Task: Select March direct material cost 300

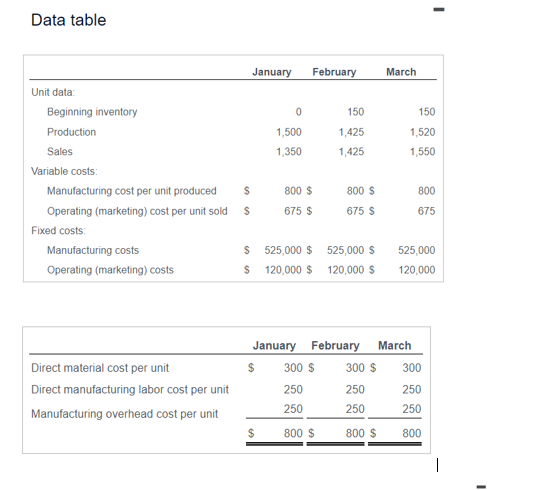Action: (412, 368)
